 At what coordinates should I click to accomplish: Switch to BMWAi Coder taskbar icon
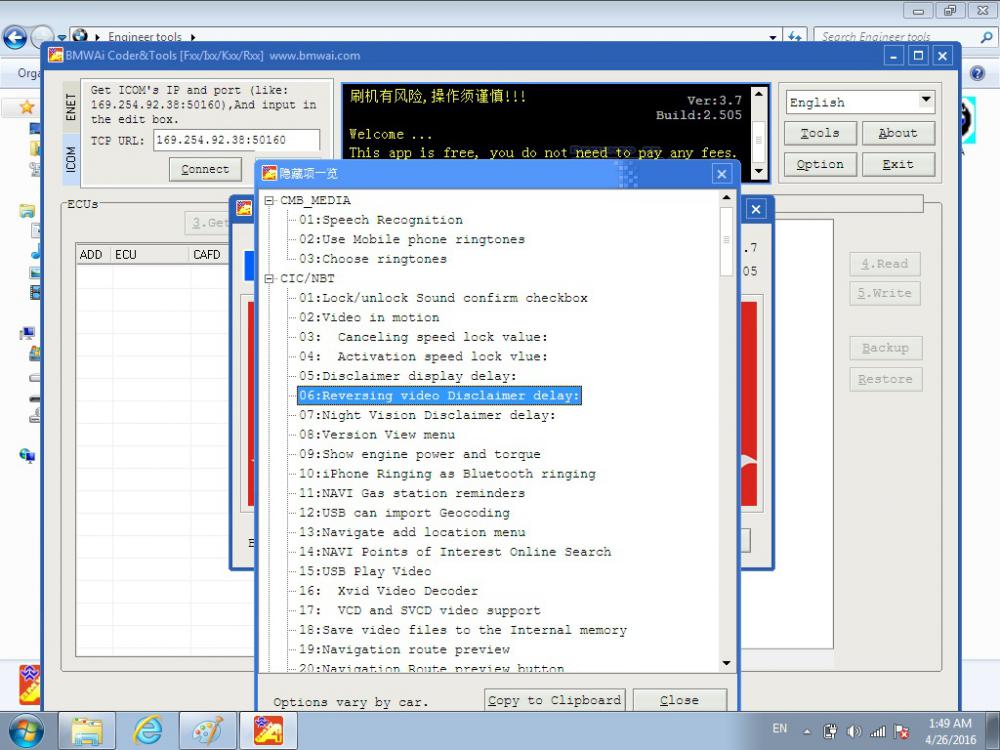[x=267, y=730]
